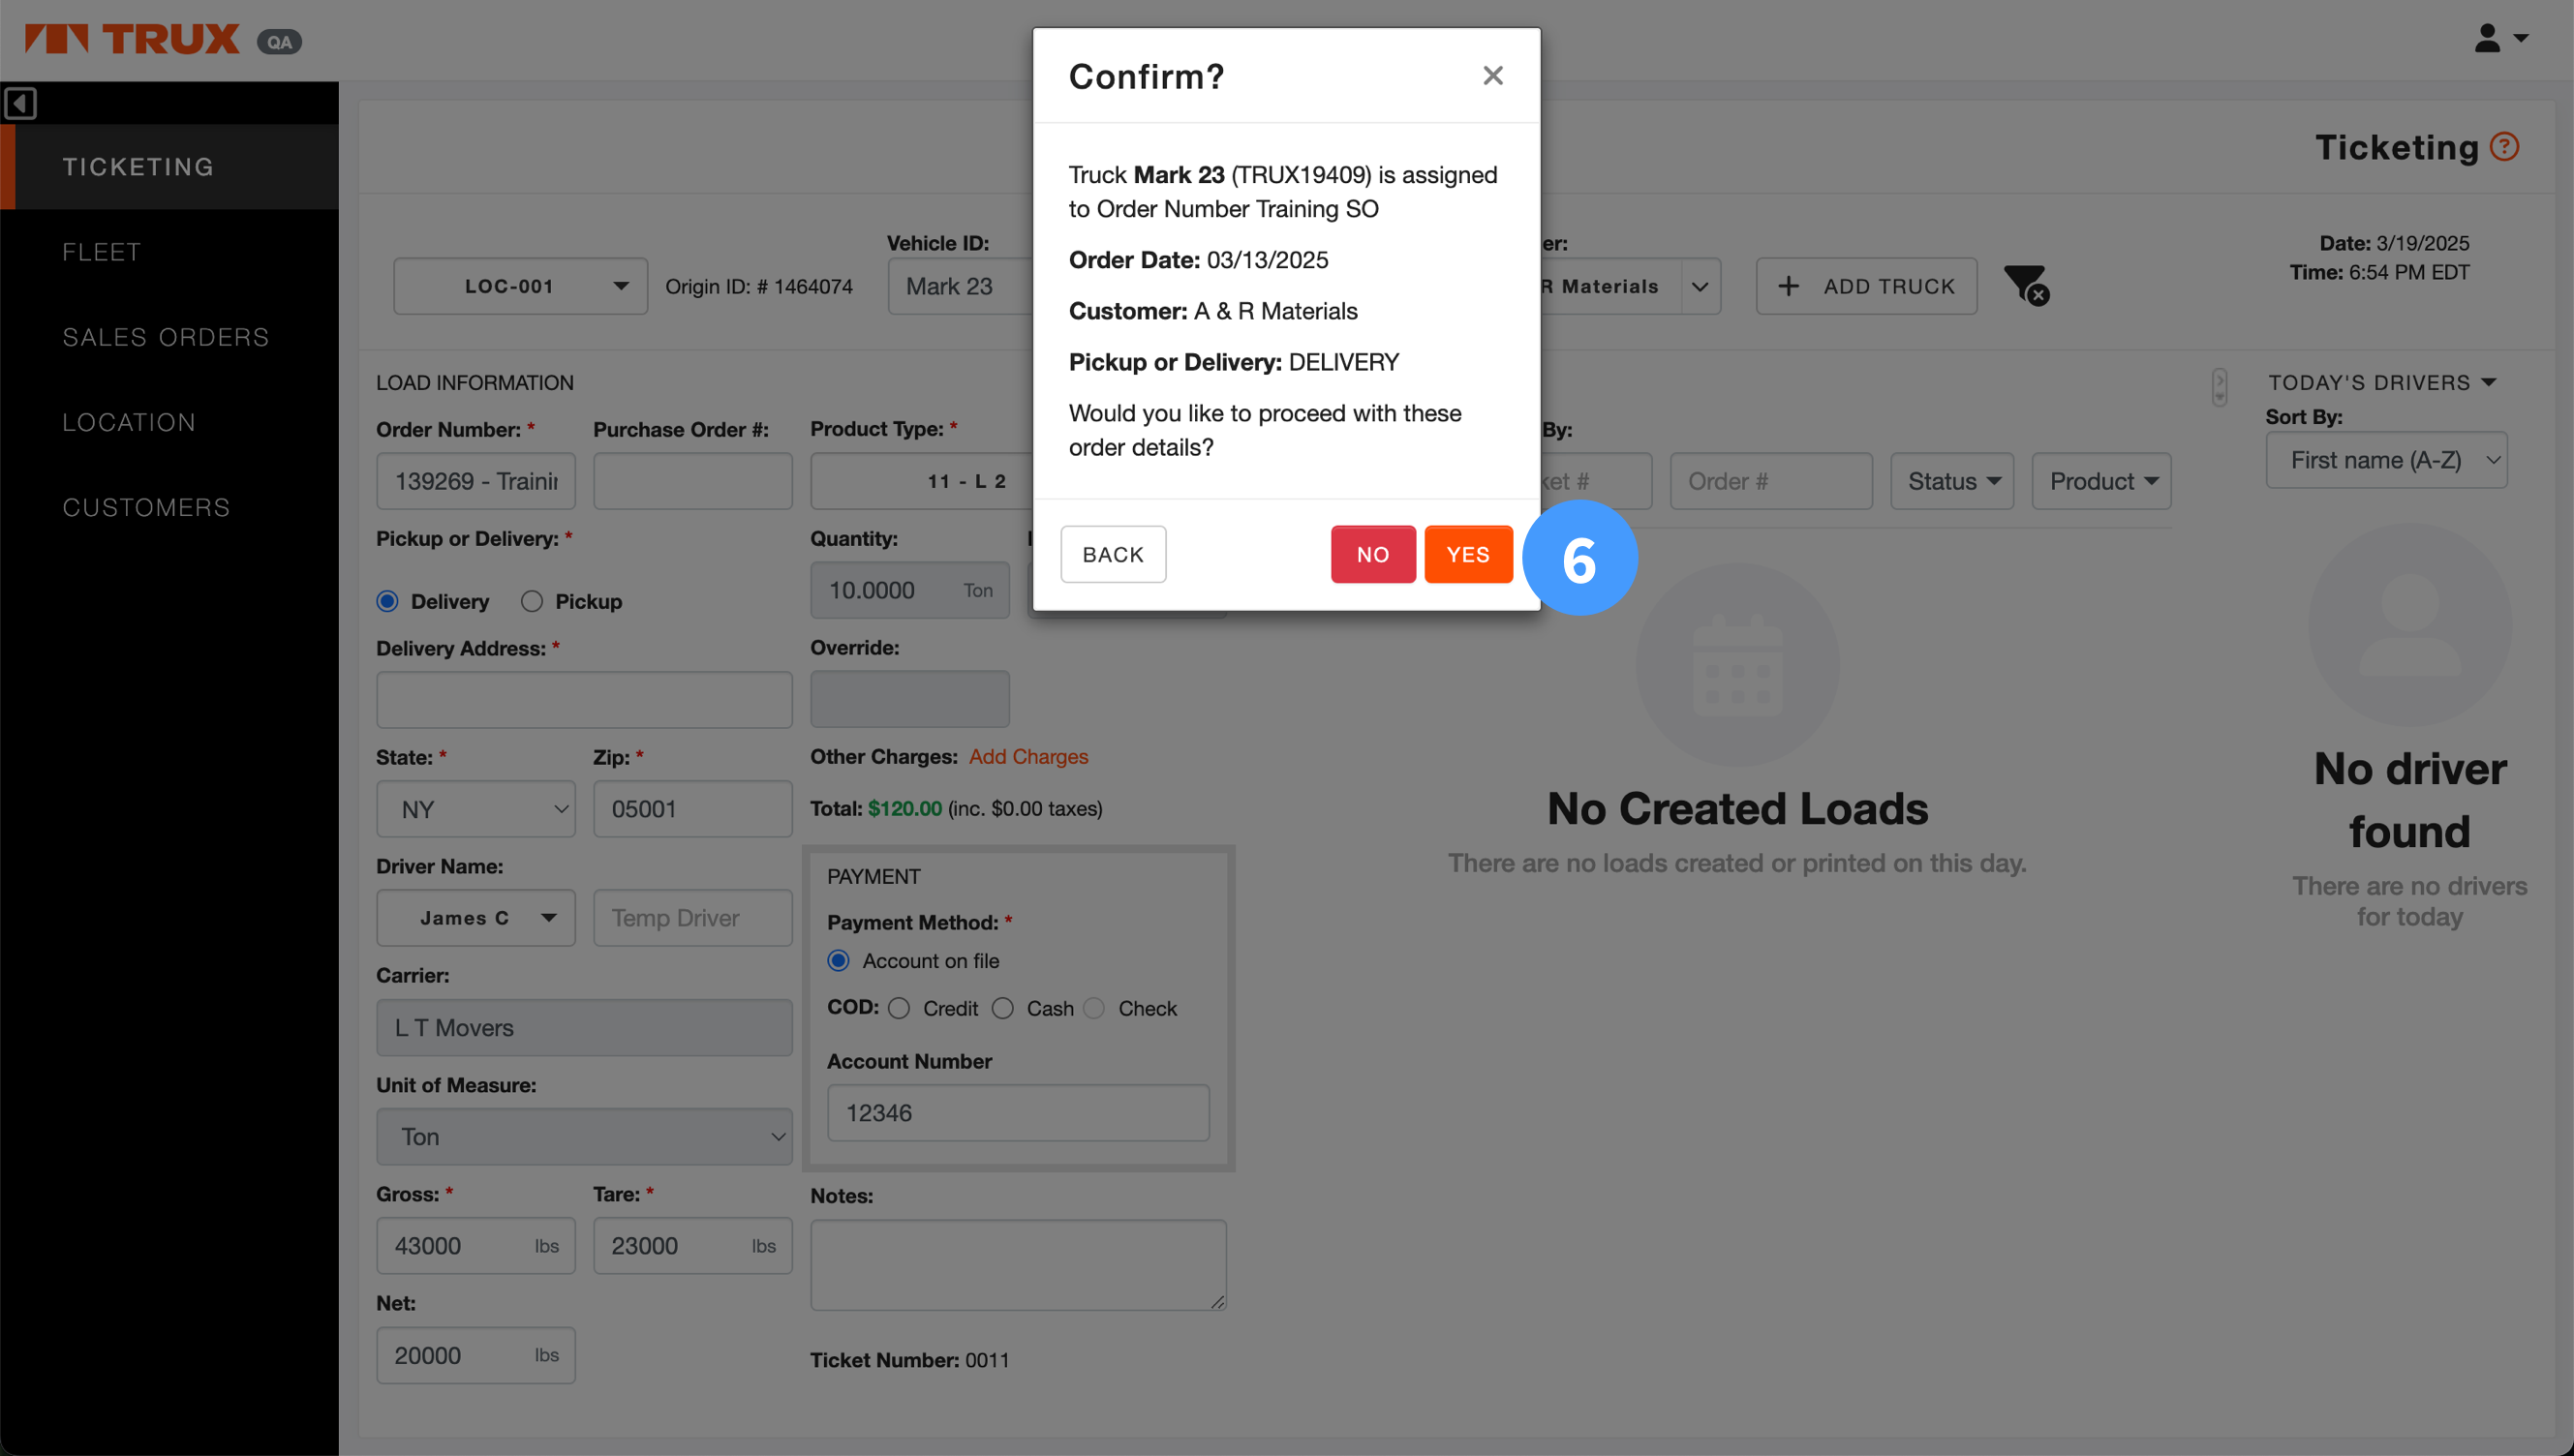
Task: Click the Account Number input field
Action: [1018, 1113]
